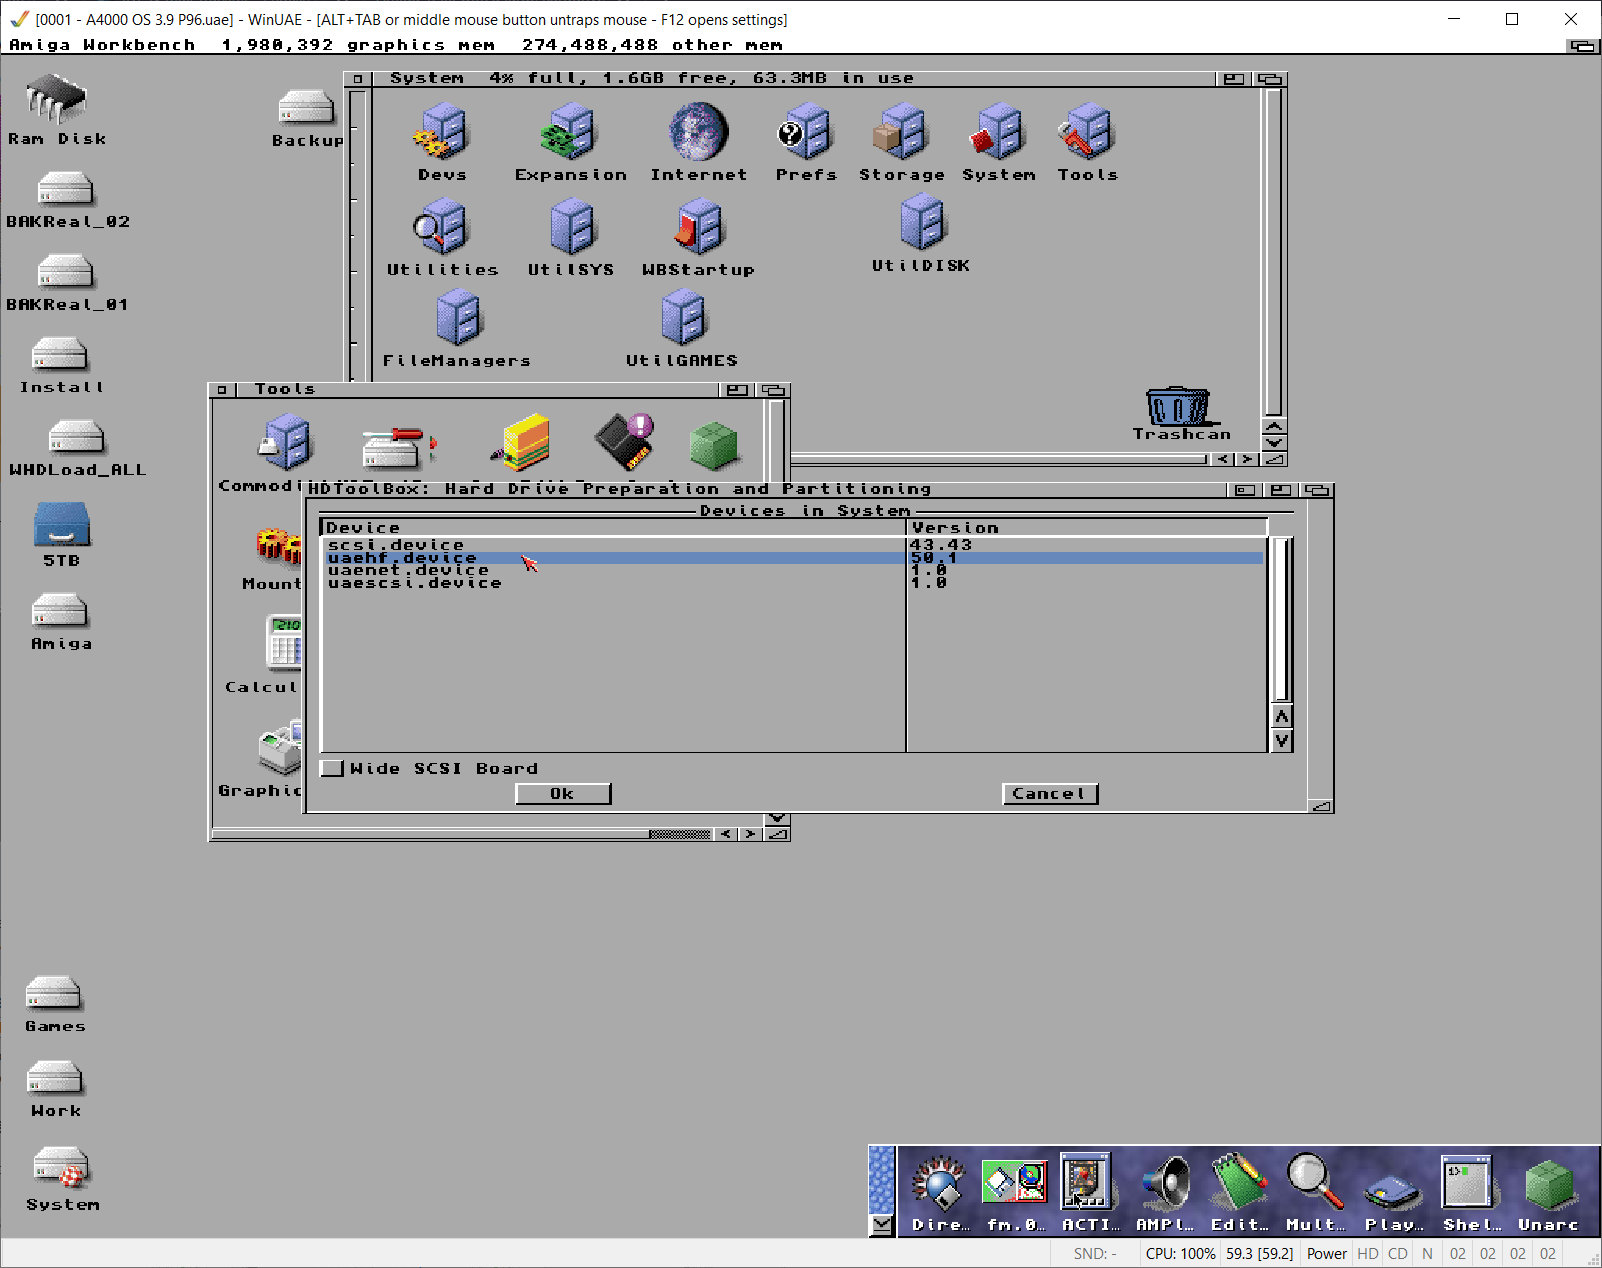This screenshot has height=1268, width=1602.
Task: Select the BAKReal_01 drive icon
Action: 67,283
